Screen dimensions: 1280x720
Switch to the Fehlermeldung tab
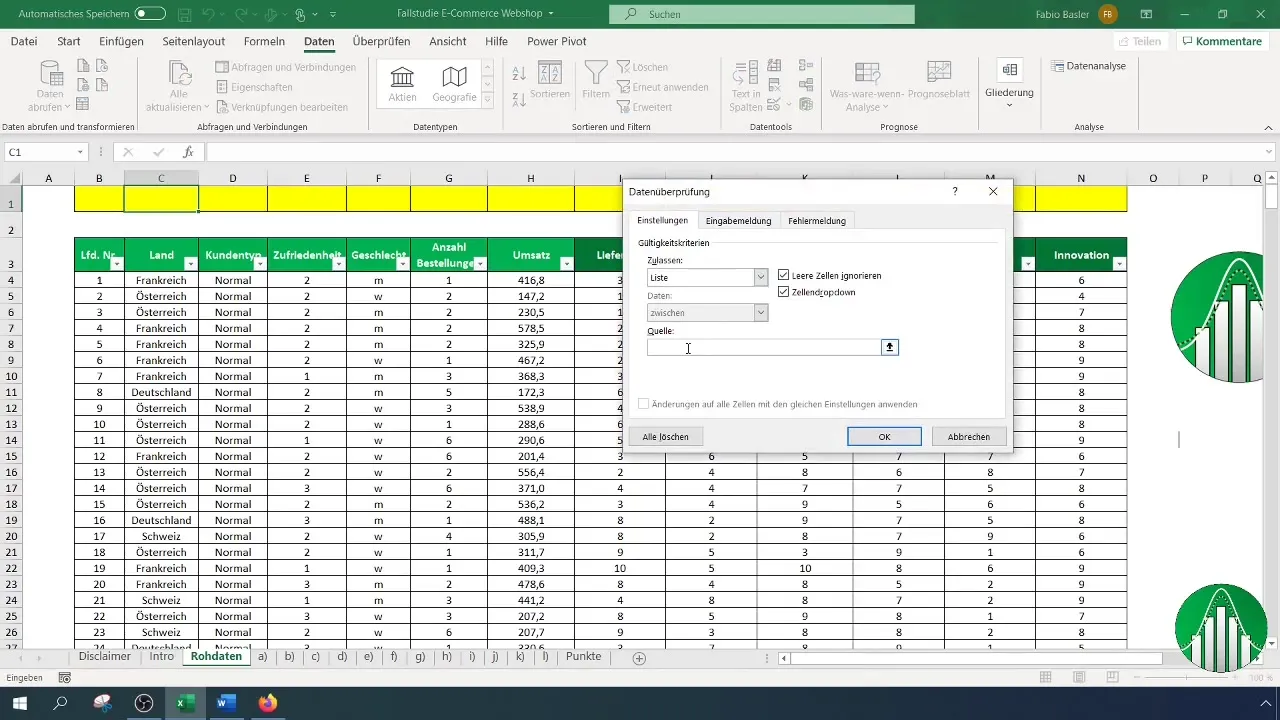click(817, 220)
